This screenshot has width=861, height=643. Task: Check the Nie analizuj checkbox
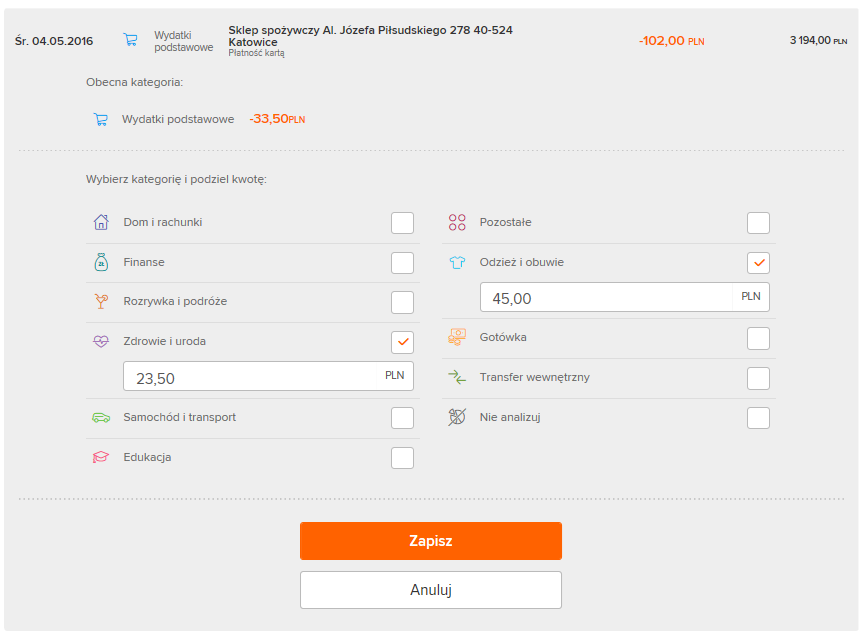click(759, 418)
